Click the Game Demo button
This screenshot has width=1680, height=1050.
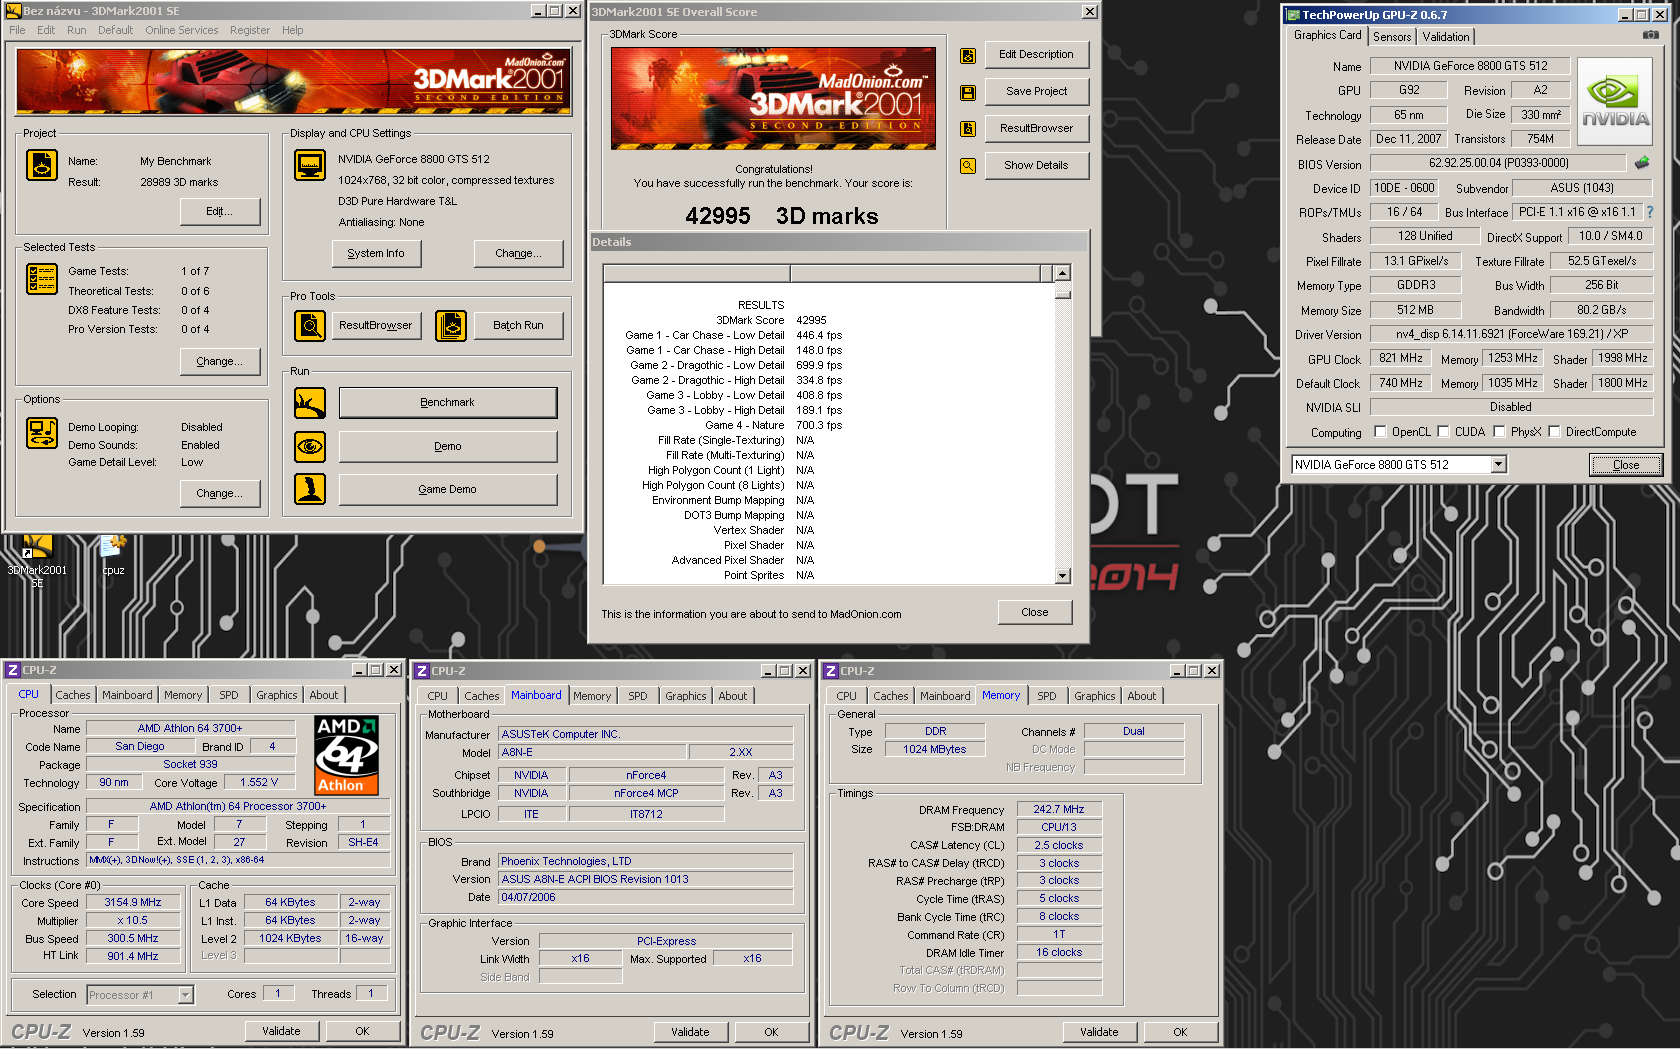click(447, 490)
